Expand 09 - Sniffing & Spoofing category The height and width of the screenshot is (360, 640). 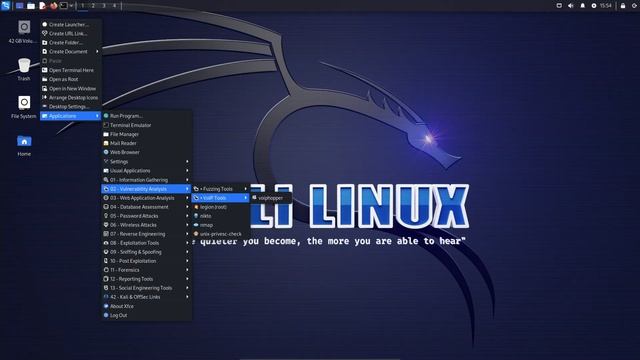coord(147,252)
